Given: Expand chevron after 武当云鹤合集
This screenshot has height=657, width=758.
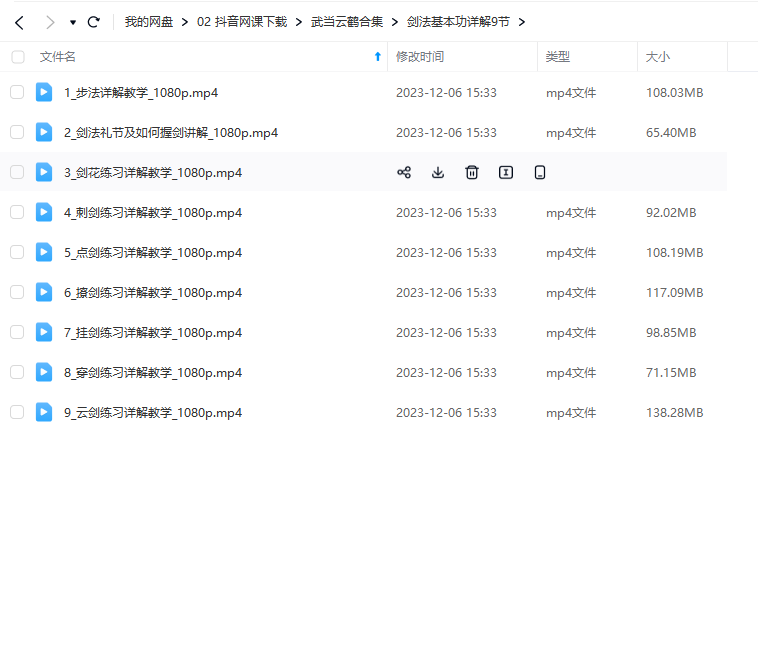Looking at the screenshot, I should [394, 22].
